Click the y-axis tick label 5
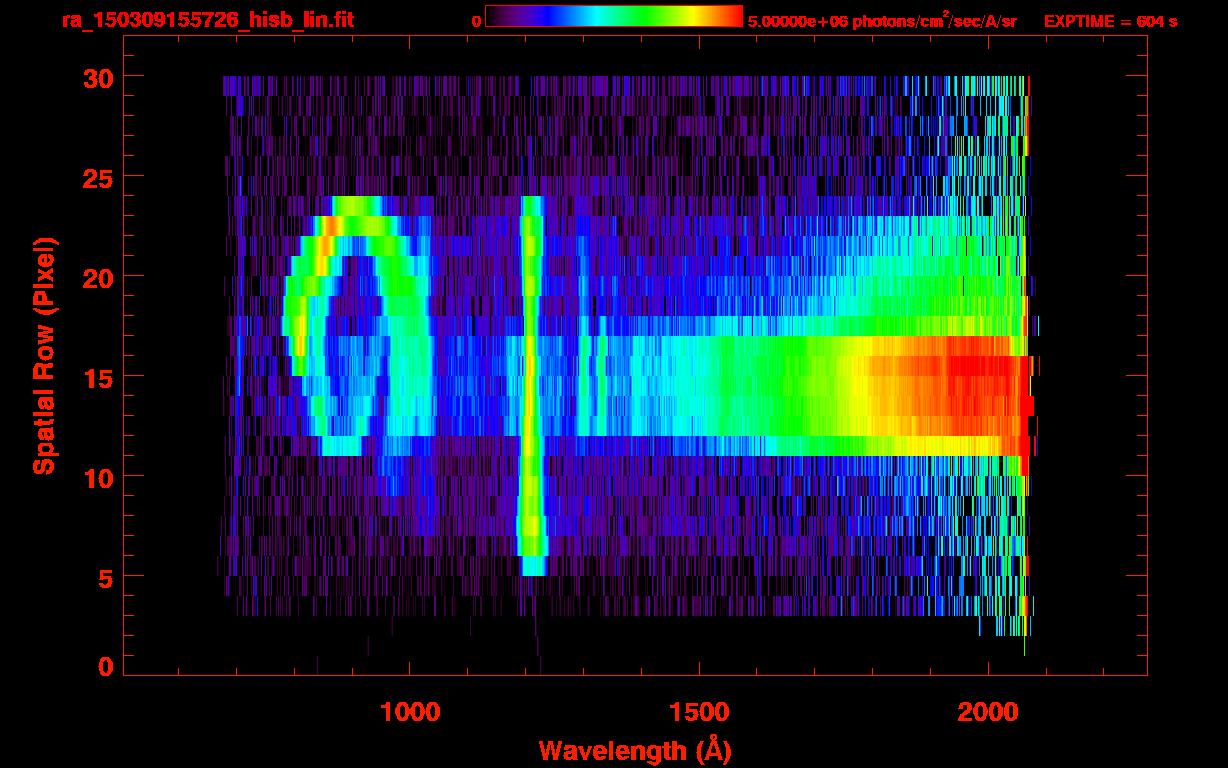This screenshot has height=768, width=1228. tap(104, 577)
